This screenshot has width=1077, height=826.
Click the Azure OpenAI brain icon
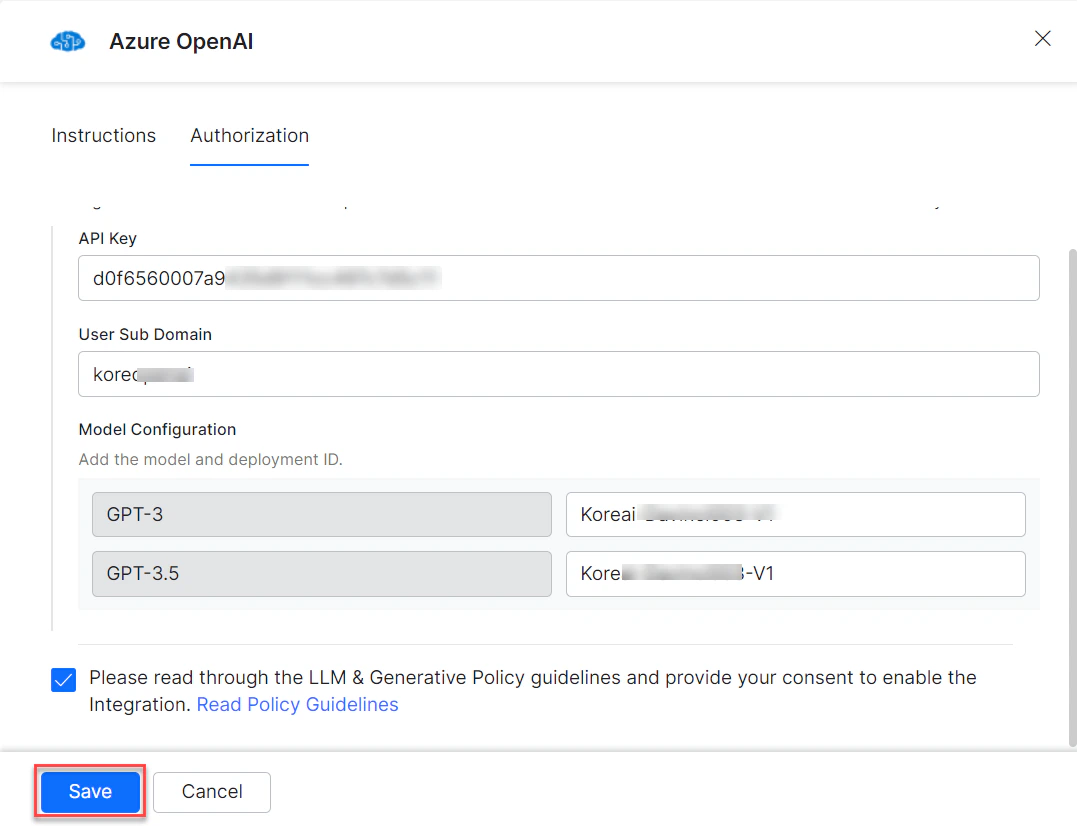pos(68,42)
